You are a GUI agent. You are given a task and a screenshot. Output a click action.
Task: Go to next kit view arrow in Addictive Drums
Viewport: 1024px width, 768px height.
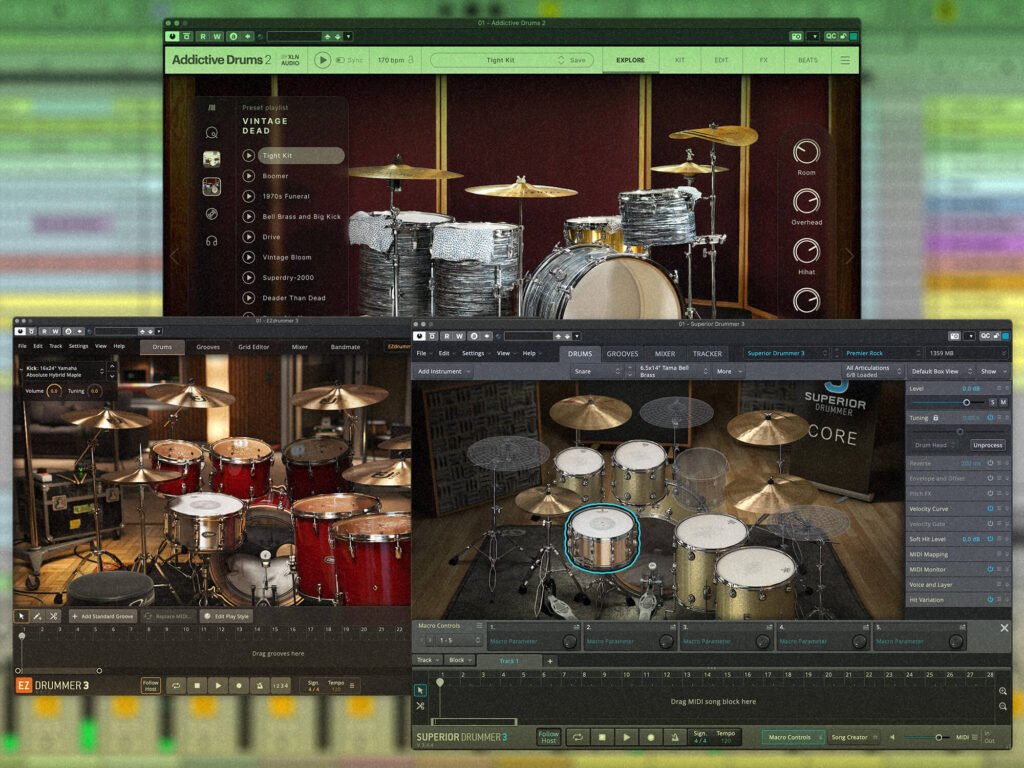pyautogui.click(x=850, y=257)
